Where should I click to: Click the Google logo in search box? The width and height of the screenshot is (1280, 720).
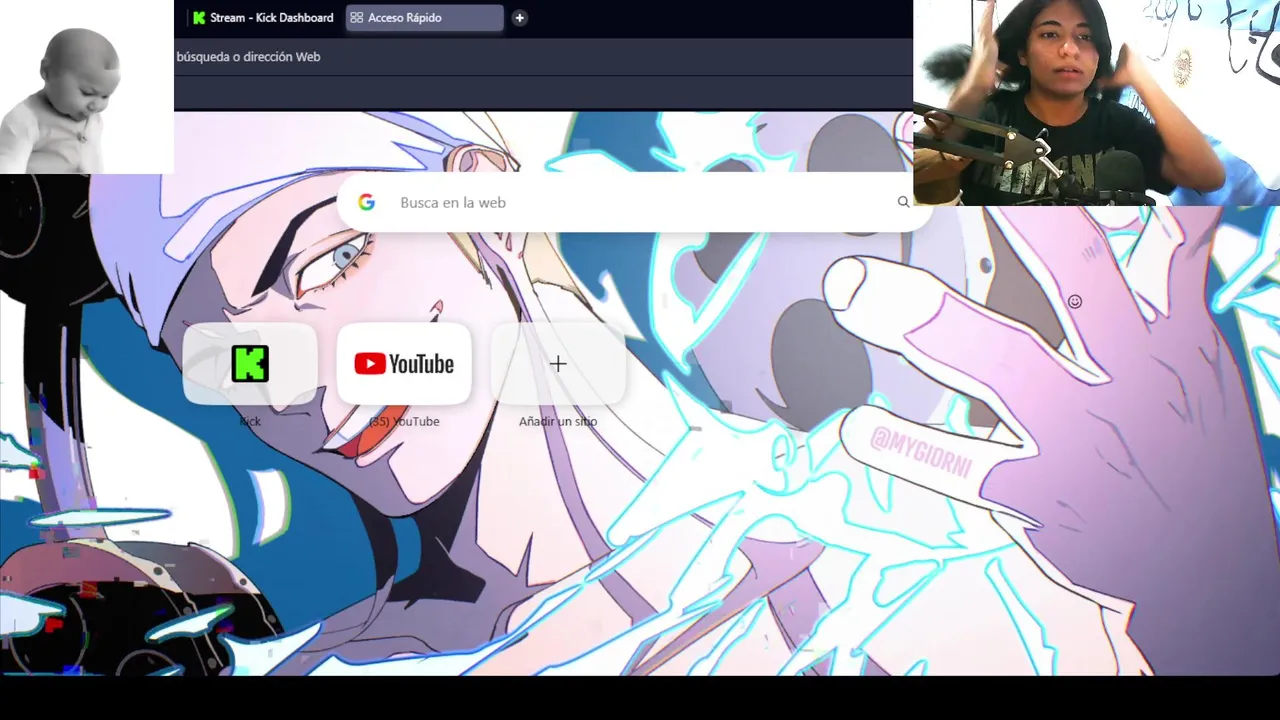coord(367,202)
